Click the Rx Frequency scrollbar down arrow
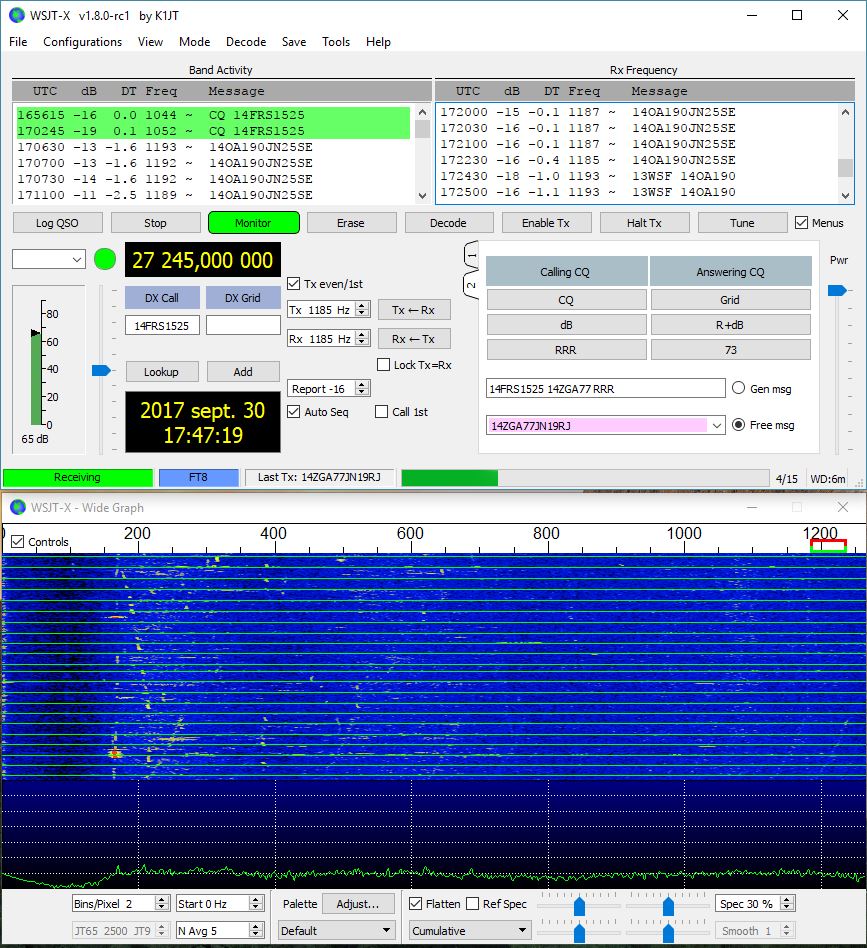This screenshot has height=948, width=867. 845,195
